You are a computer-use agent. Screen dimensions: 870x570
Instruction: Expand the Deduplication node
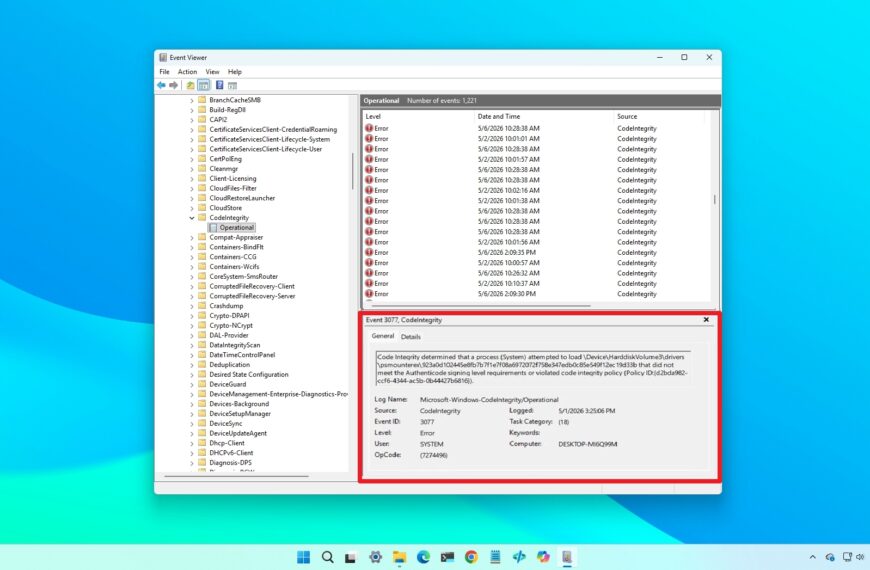192,365
